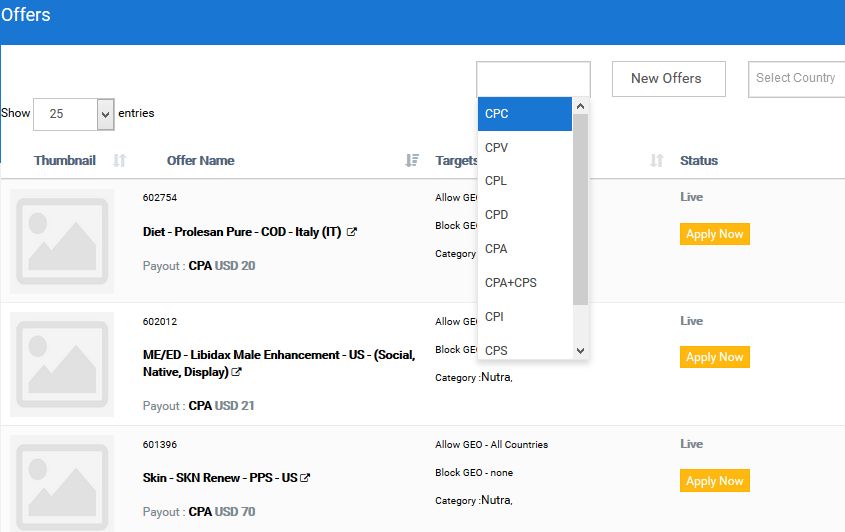Click the dropdown list scrollbar thumb
Image resolution: width=845 pixels, height=532 pixels.
pyautogui.click(x=580, y=209)
